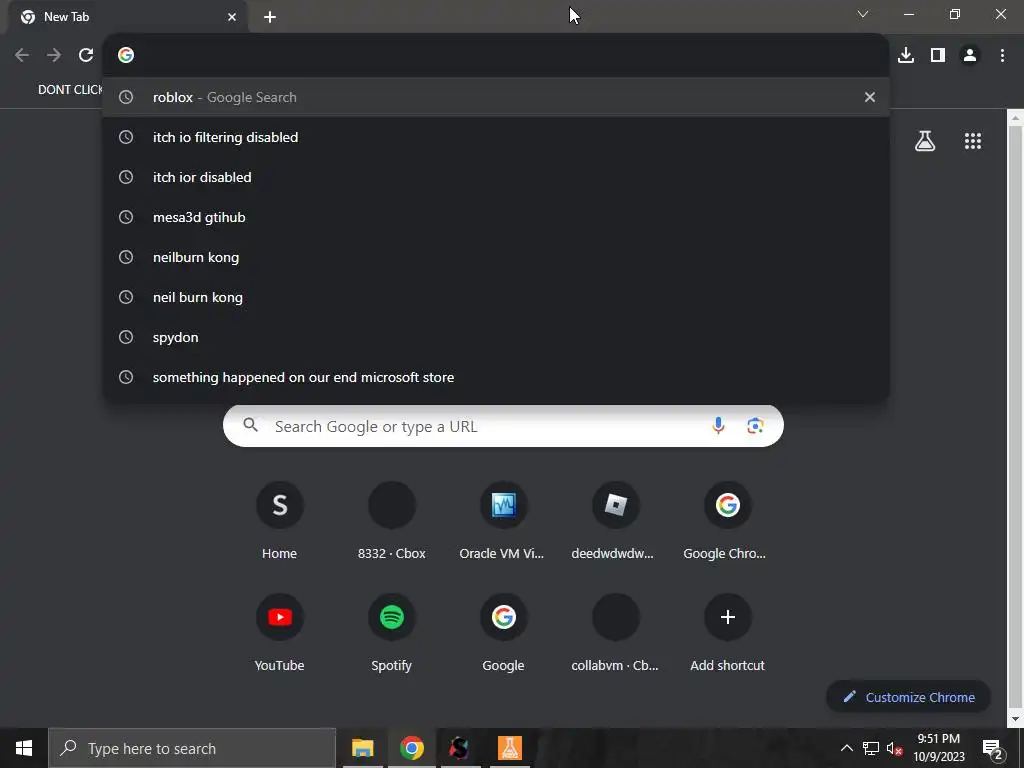Open the YouTube shortcut
This screenshot has height=768, width=1024.
(x=280, y=633)
